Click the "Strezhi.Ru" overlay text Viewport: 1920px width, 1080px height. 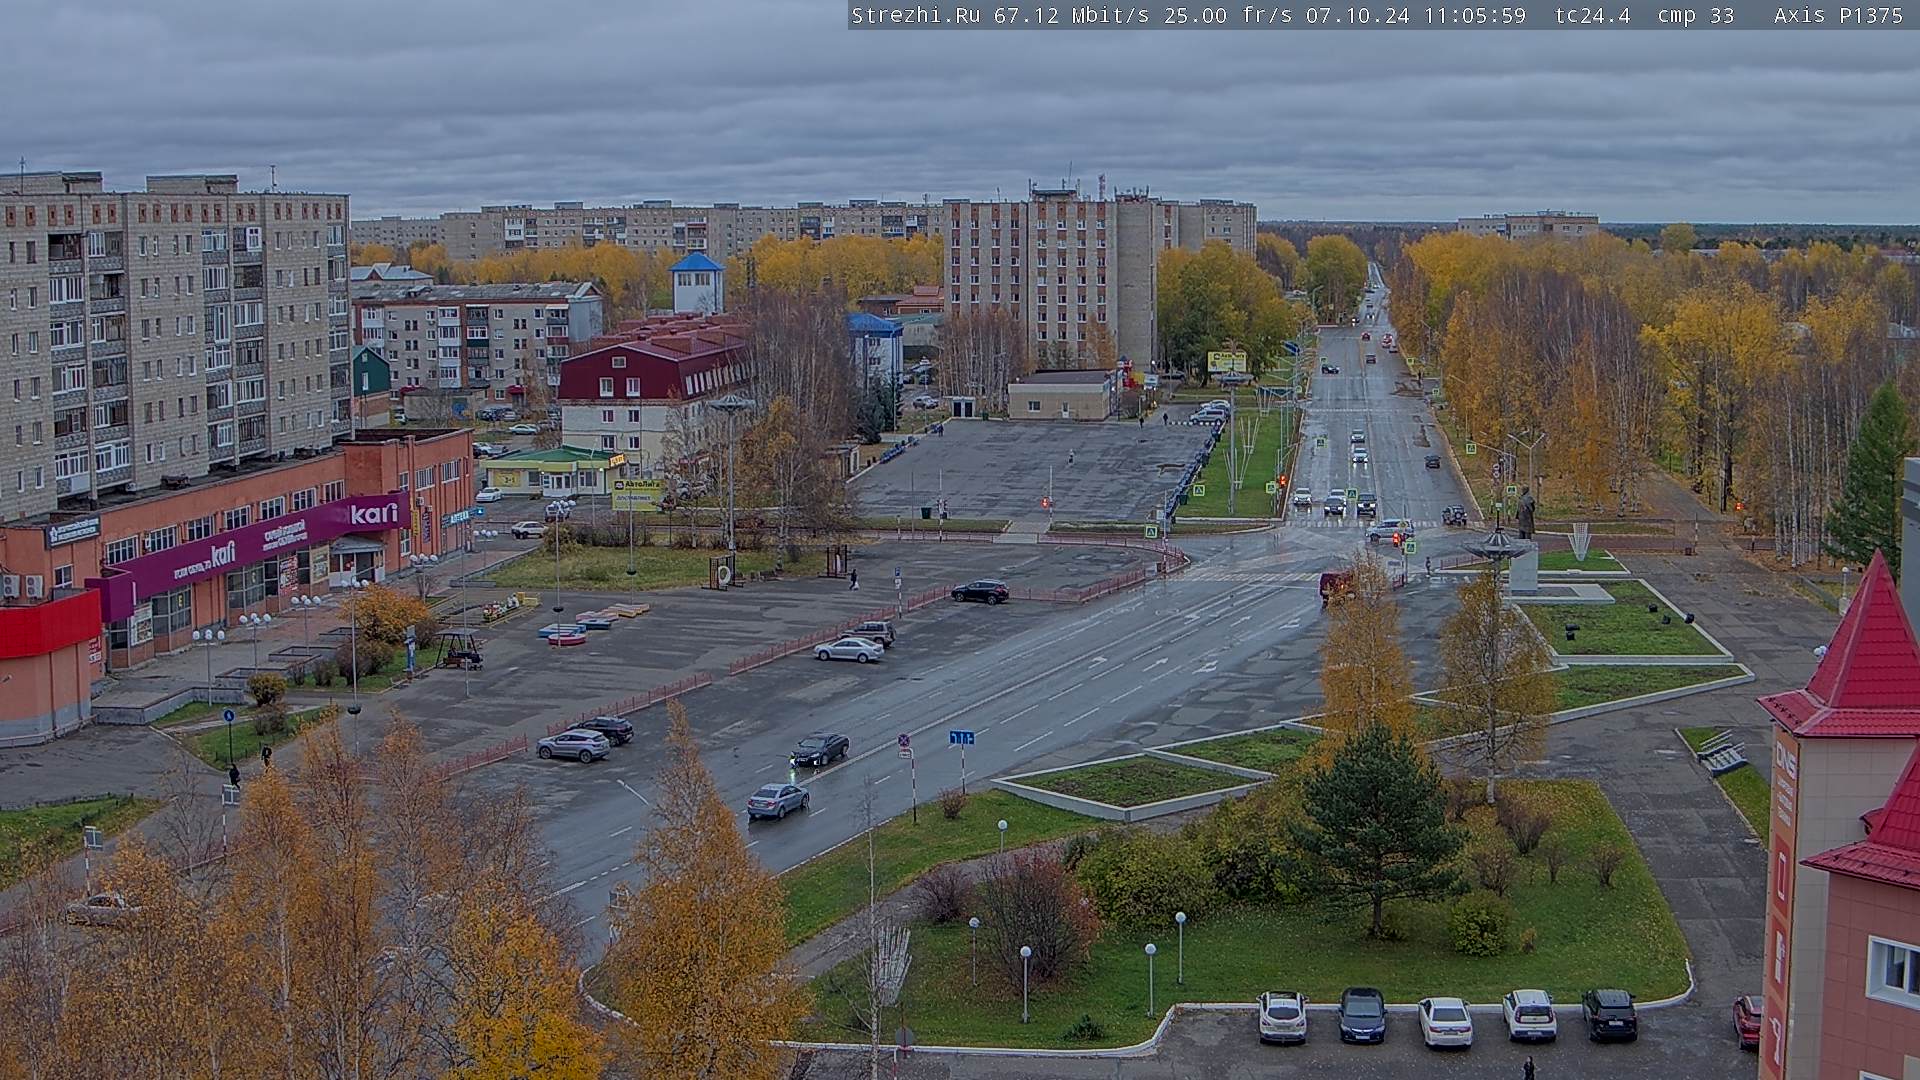pyautogui.click(x=916, y=15)
